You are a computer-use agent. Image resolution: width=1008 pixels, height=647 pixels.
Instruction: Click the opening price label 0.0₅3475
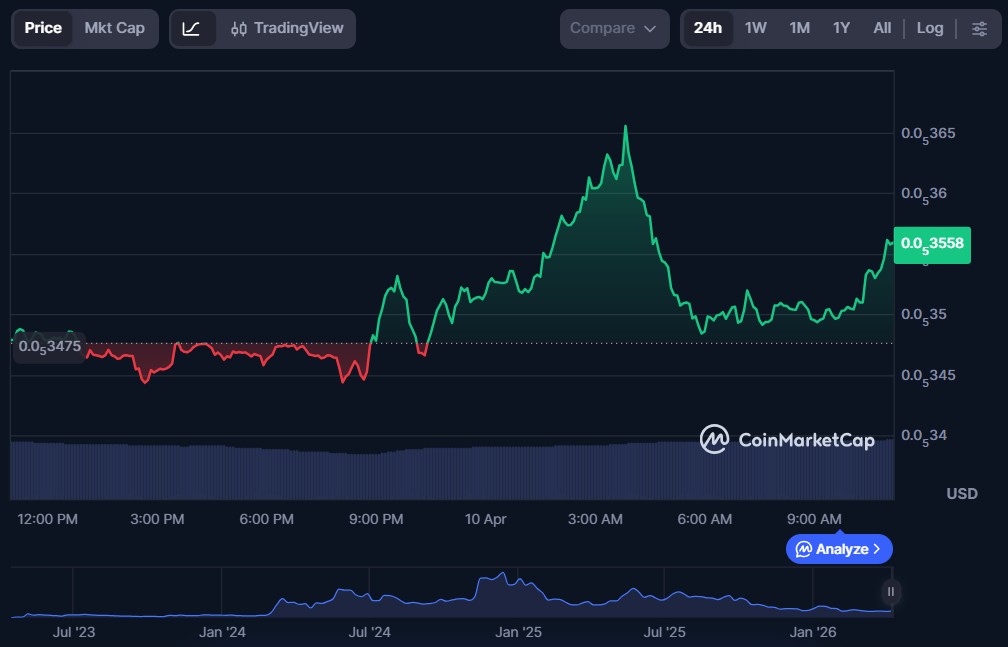point(49,347)
